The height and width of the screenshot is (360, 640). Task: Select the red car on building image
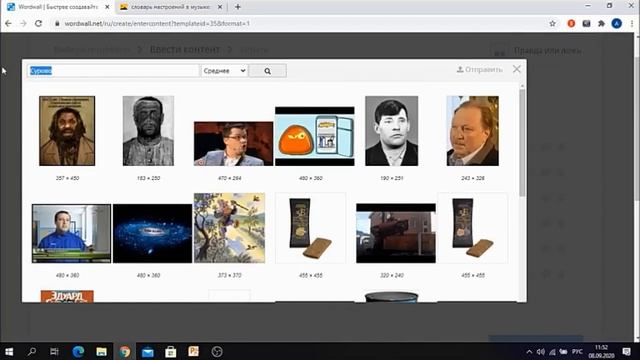click(396, 233)
